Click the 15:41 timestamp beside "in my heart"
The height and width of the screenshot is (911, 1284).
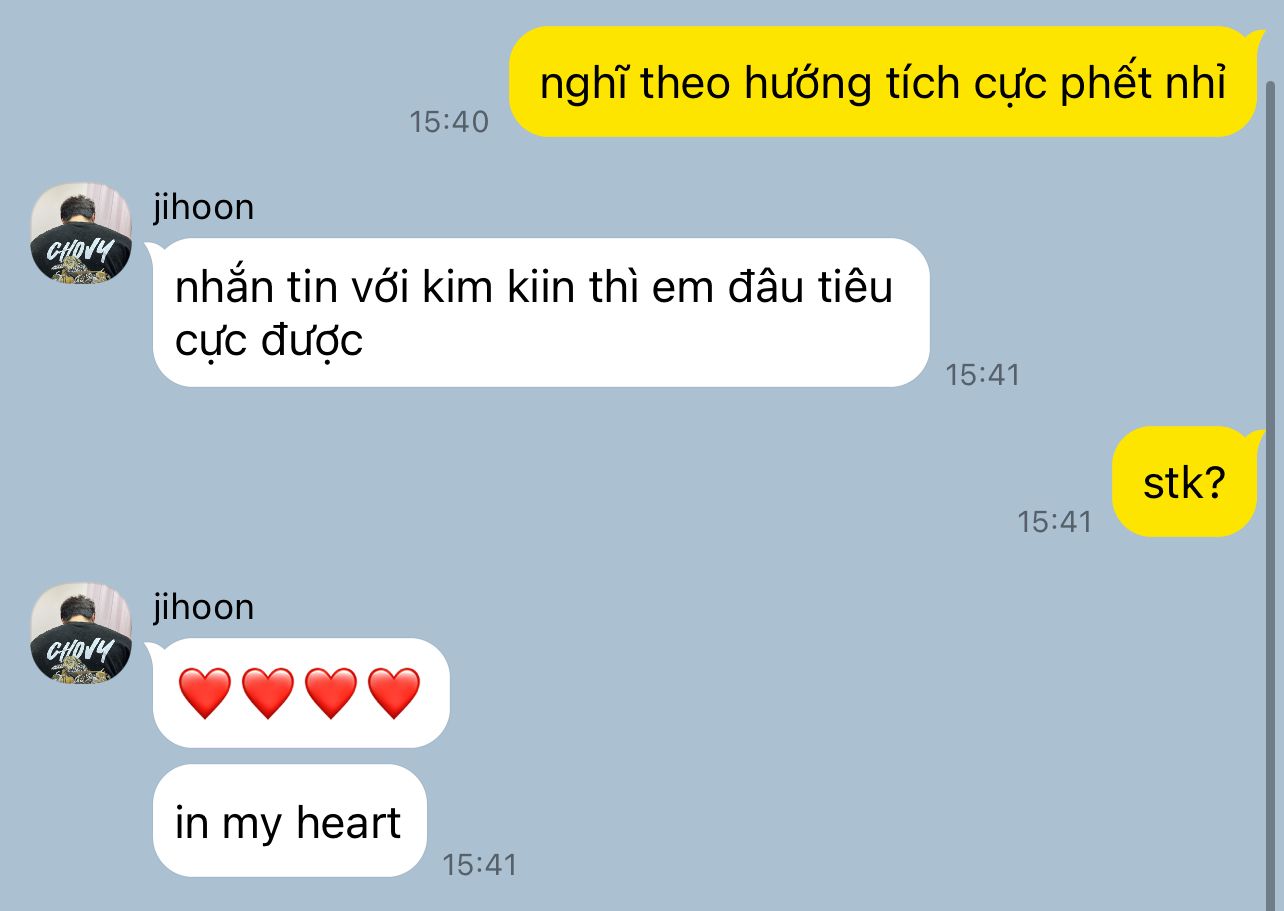[x=480, y=864]
